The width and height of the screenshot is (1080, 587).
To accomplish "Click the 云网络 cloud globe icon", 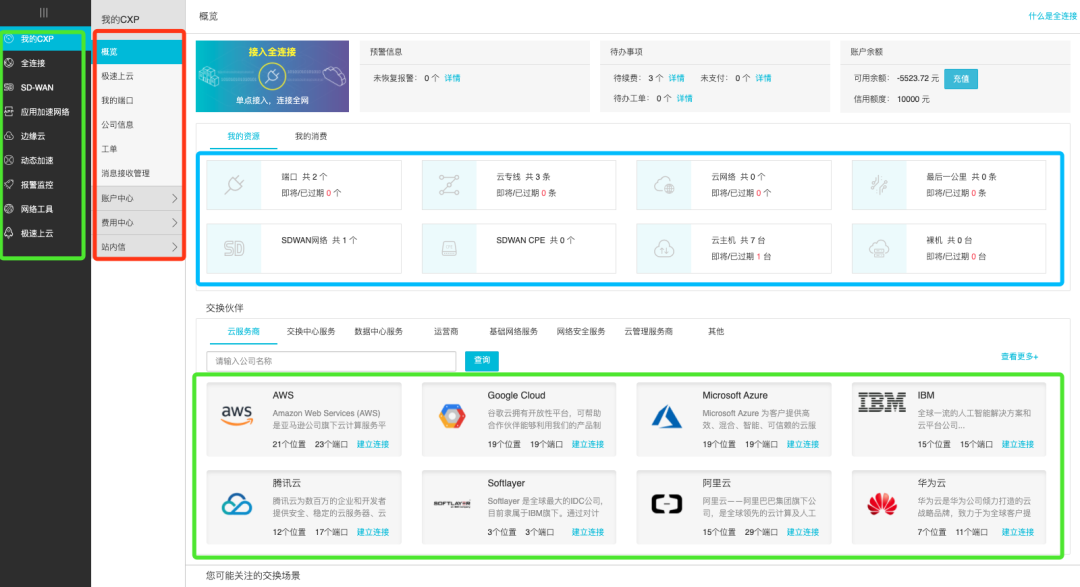I will click(664, 185).
